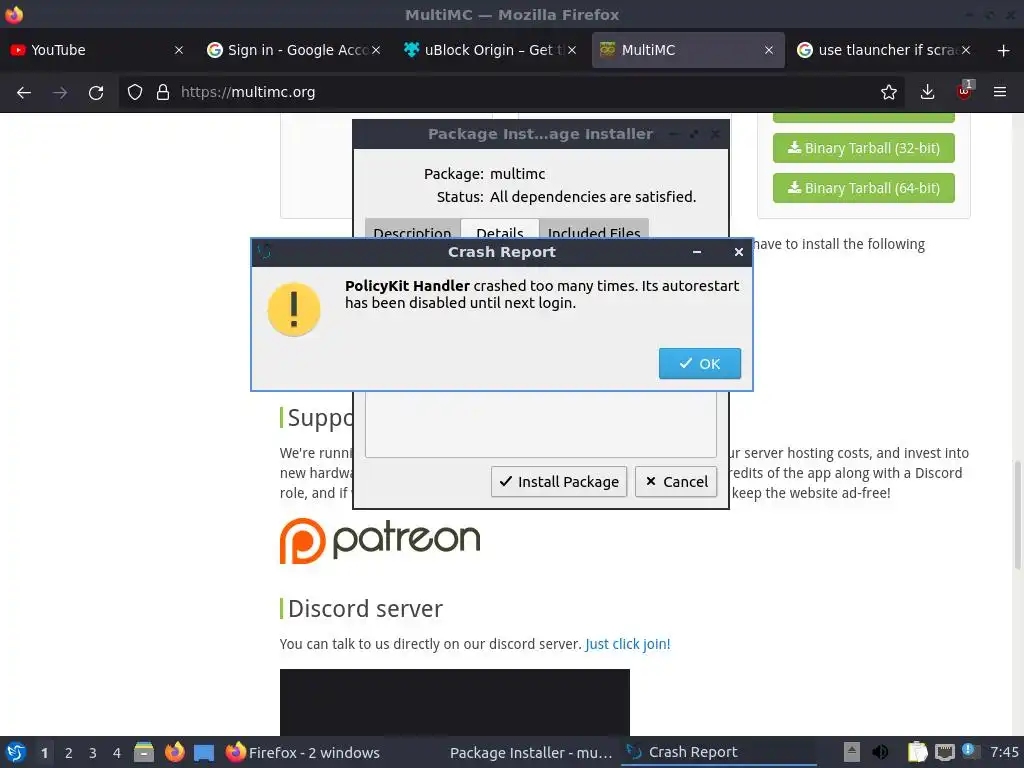
Task: Click Install Package in Package Installer
Action: pos(558,481)
